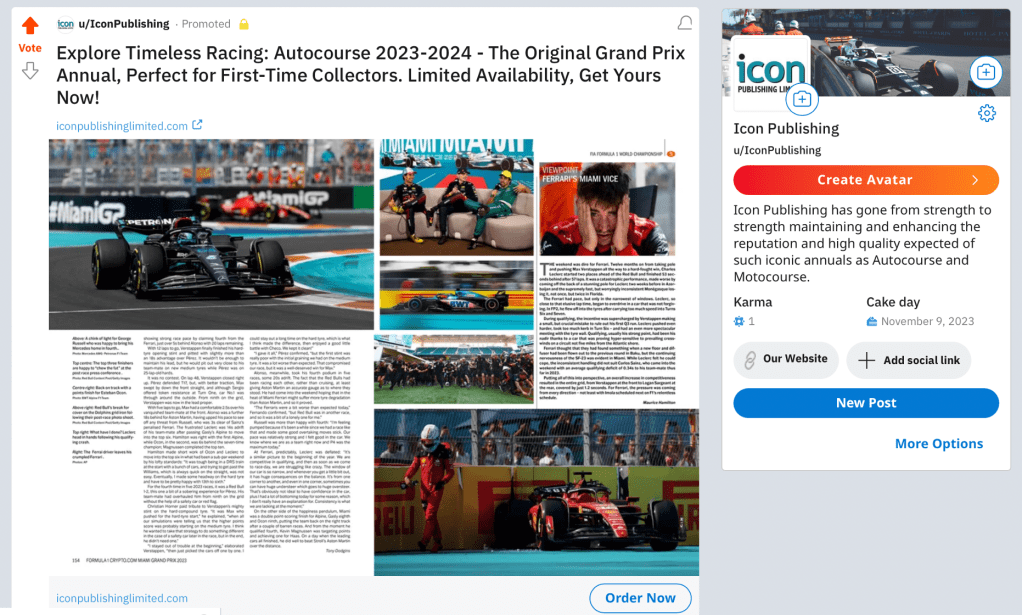Click the Create Avatar button
Image resolution: width=1022 pixels, height=615 pixels.
tap(866, 180)
